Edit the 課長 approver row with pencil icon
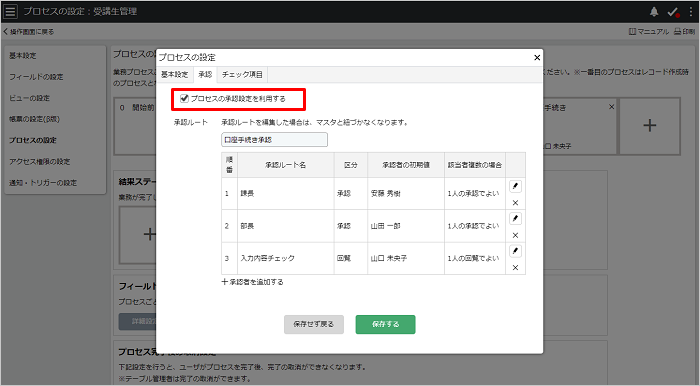 (x=515, y=186)
